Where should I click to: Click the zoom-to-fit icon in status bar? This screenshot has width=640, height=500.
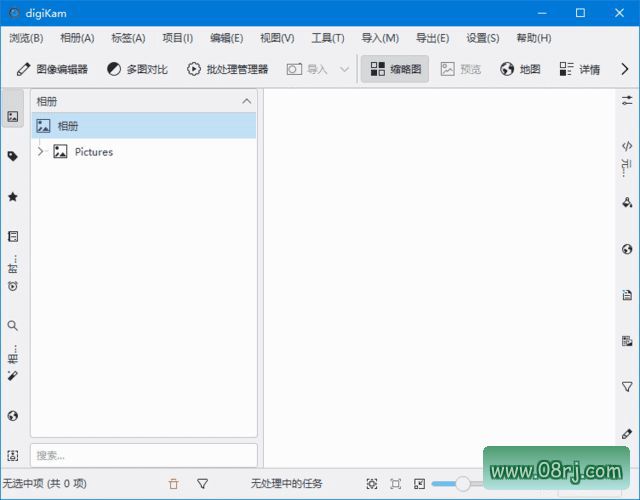[x=372, y=484]
